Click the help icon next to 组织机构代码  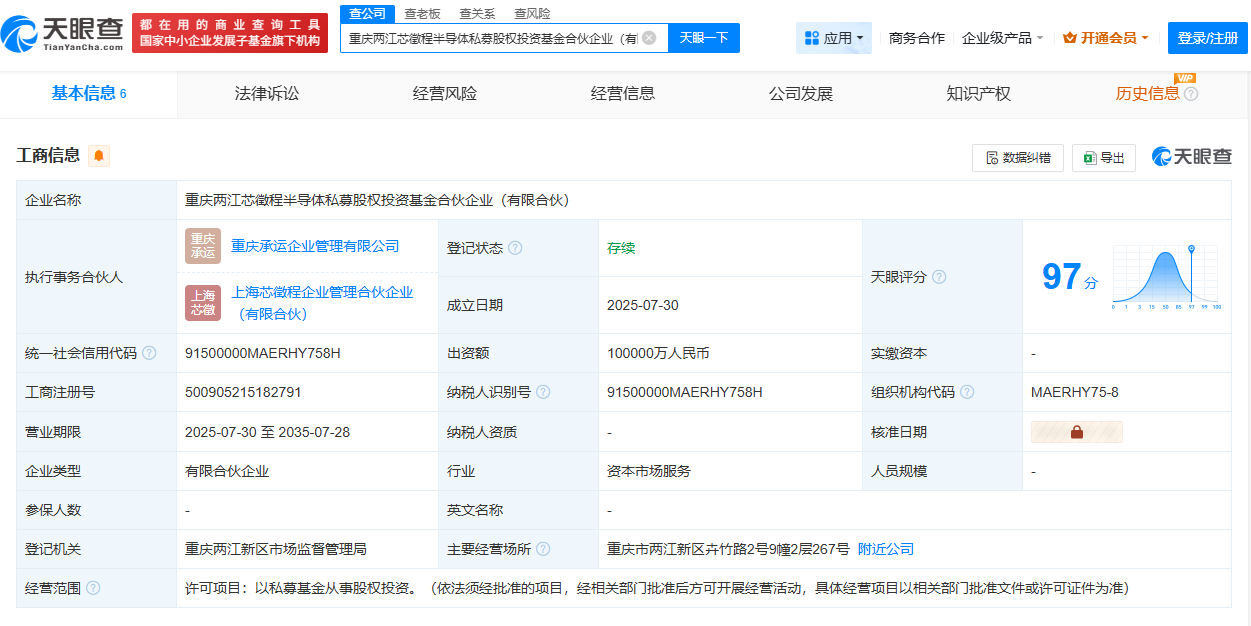pos(967,392)
